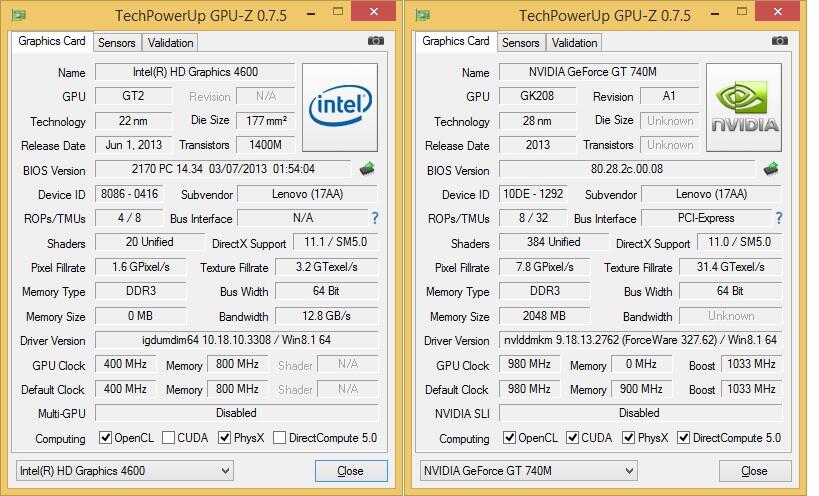Click the NVIDIA driver version nvlddmkm field

(x=640, y=340)
